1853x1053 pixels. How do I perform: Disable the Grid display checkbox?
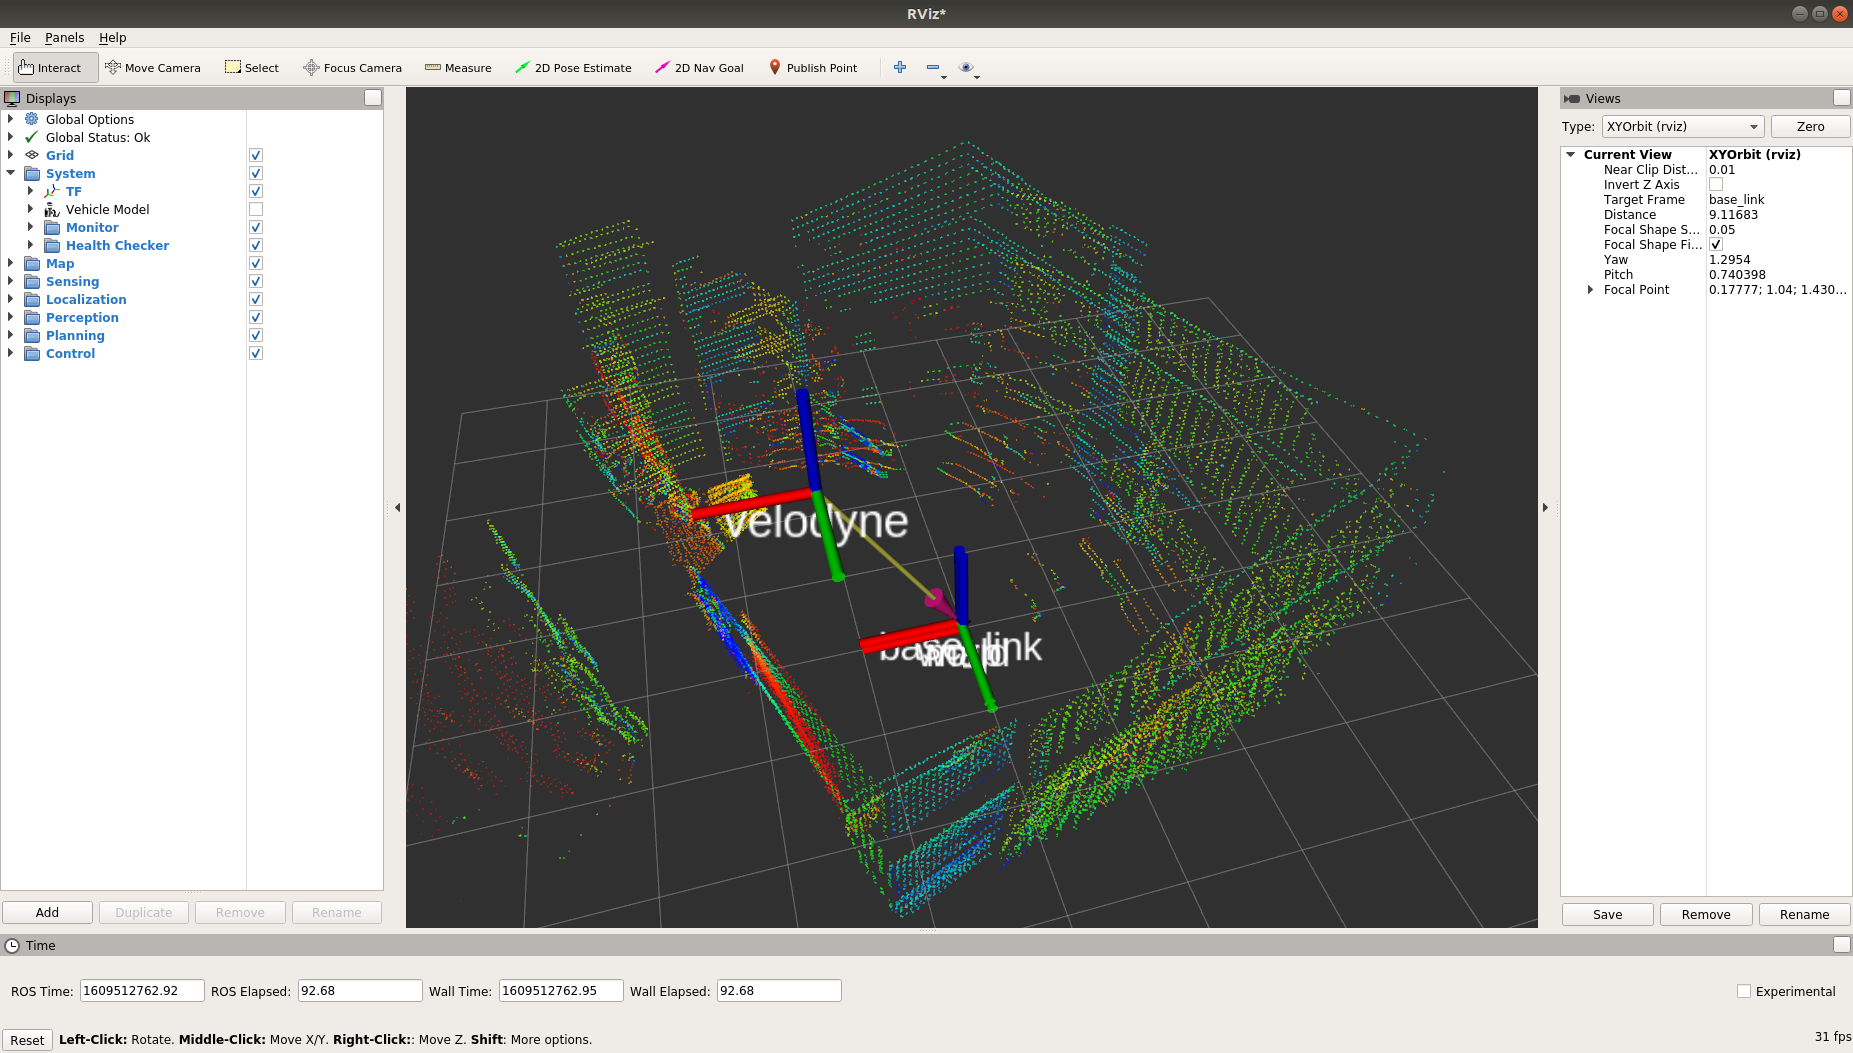pyautogui.click(x=256, y=155)
